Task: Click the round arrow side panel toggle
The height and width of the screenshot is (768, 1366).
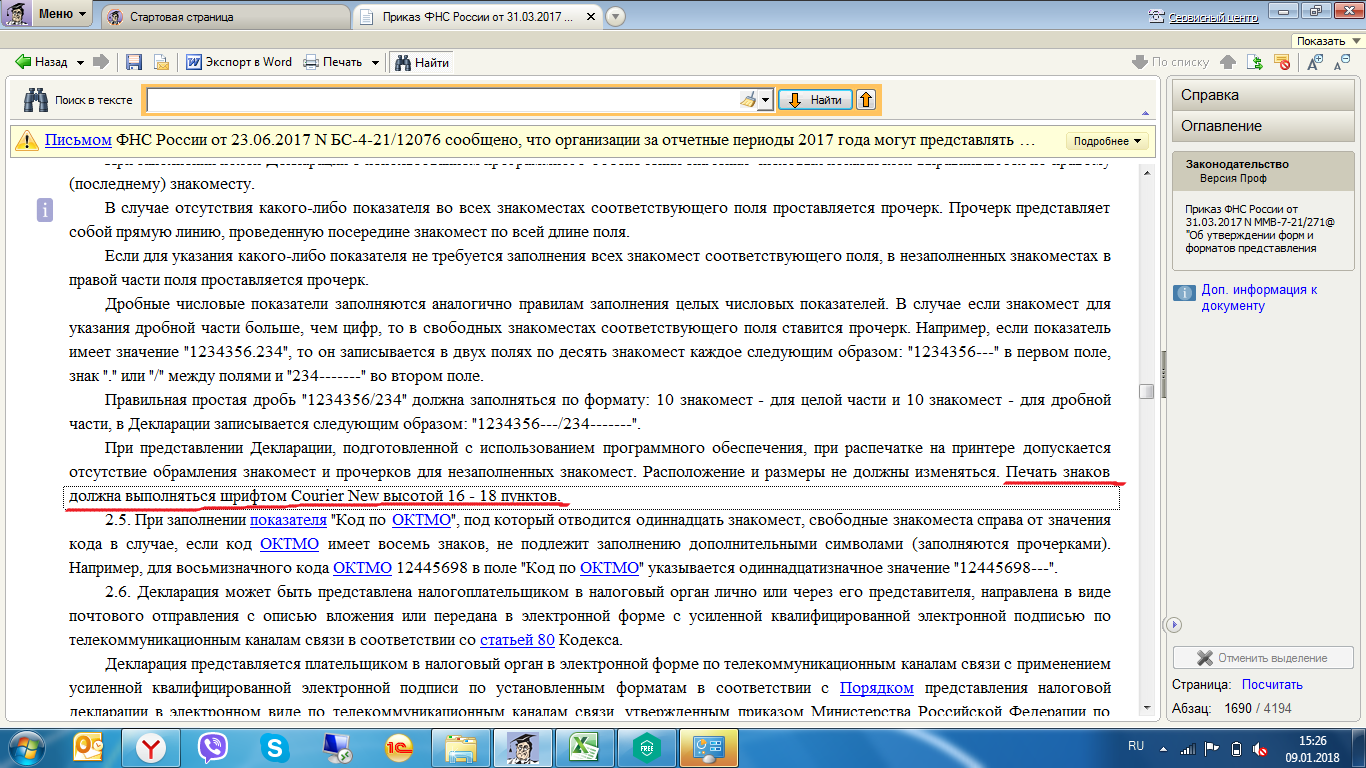Action: tap(1175, 624)
